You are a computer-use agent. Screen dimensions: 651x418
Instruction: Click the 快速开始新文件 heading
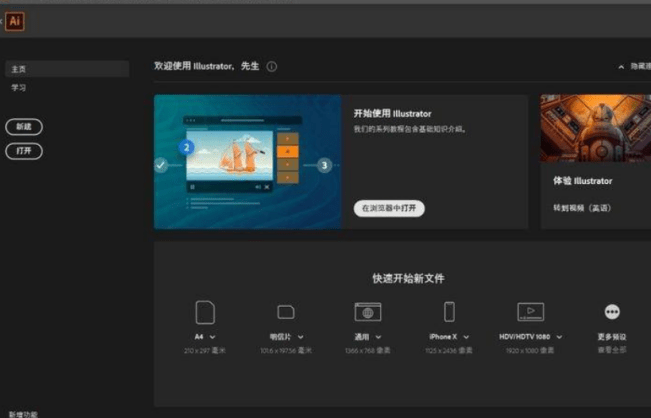(x=408, y=278)
